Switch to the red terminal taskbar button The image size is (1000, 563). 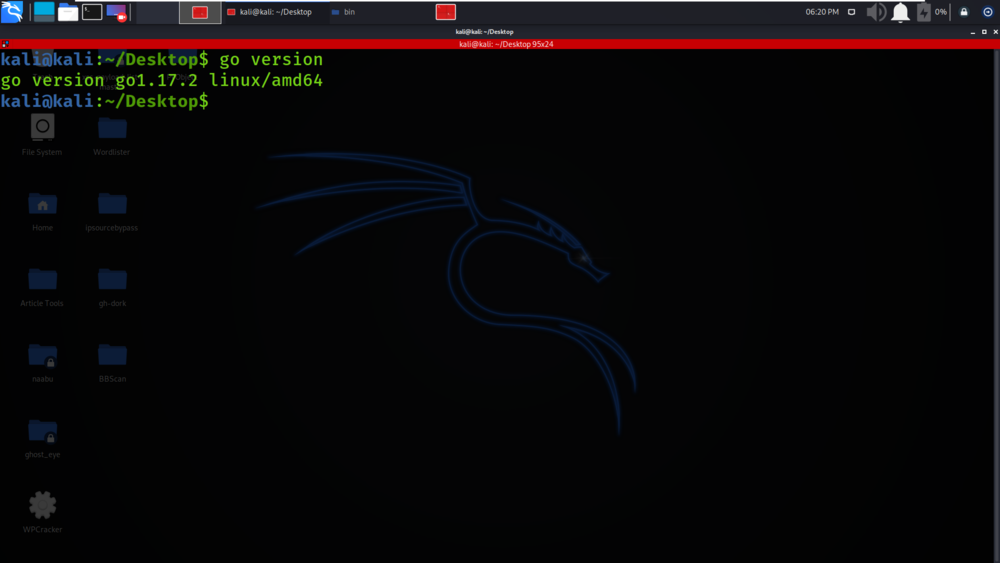click(200, 12)
